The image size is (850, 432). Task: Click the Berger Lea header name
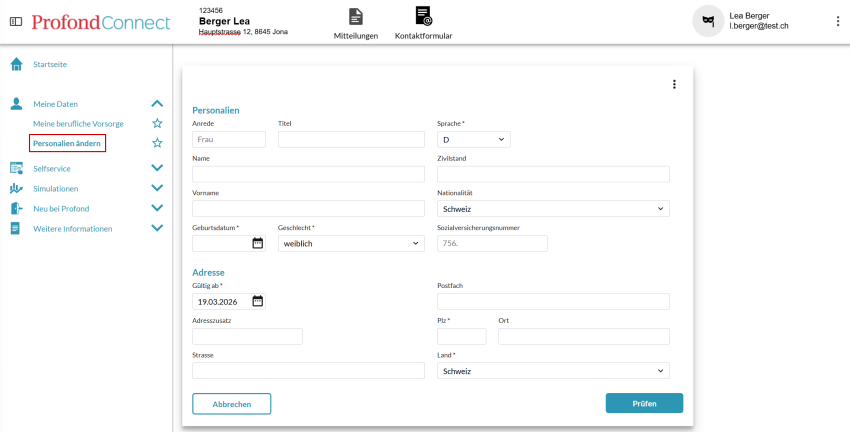[224, 21]
